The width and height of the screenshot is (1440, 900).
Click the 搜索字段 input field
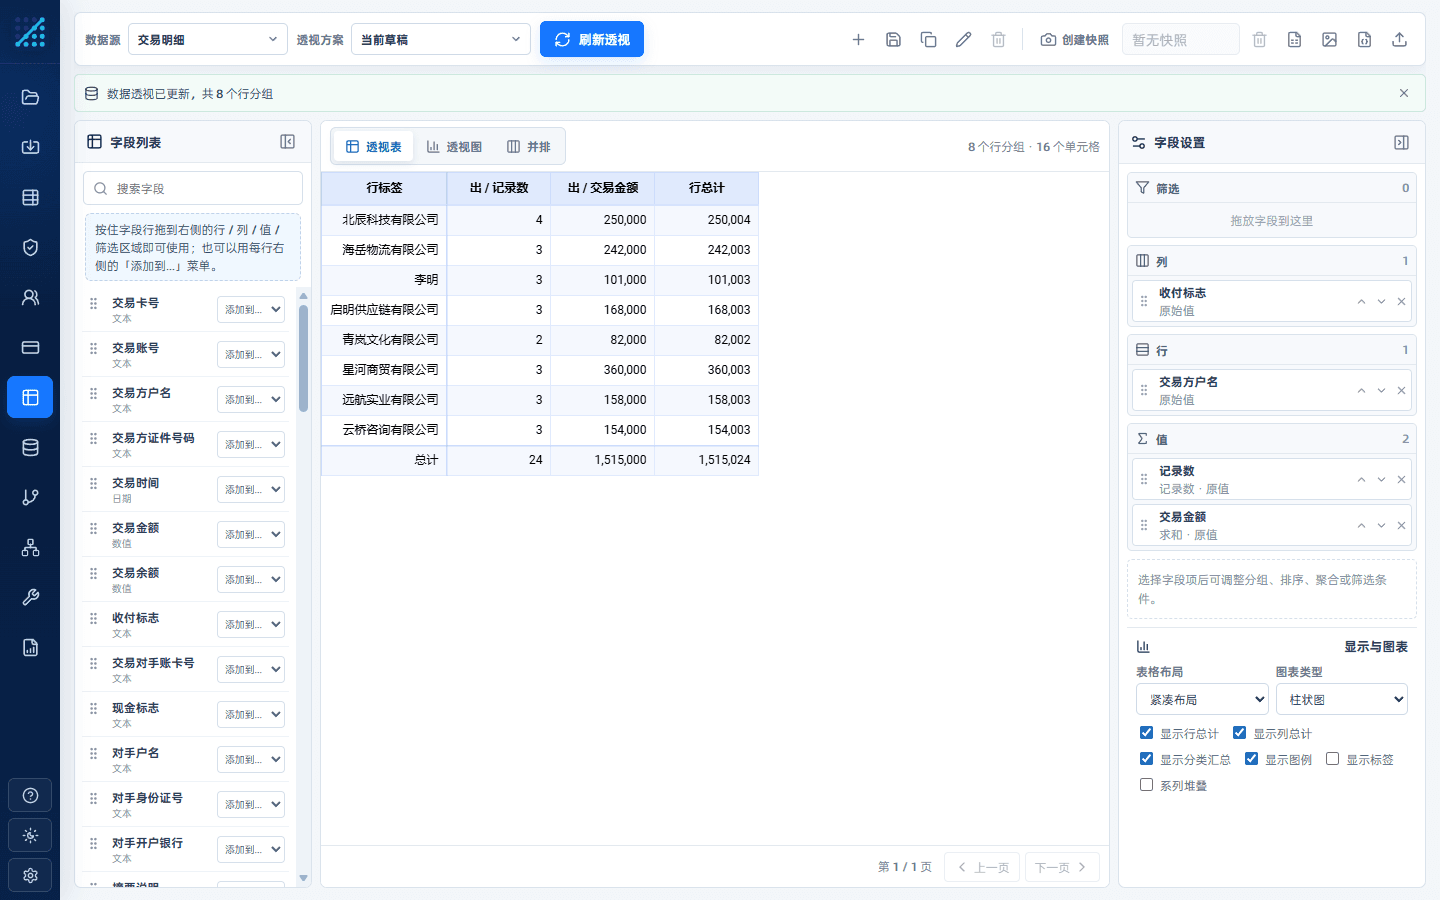193,188
